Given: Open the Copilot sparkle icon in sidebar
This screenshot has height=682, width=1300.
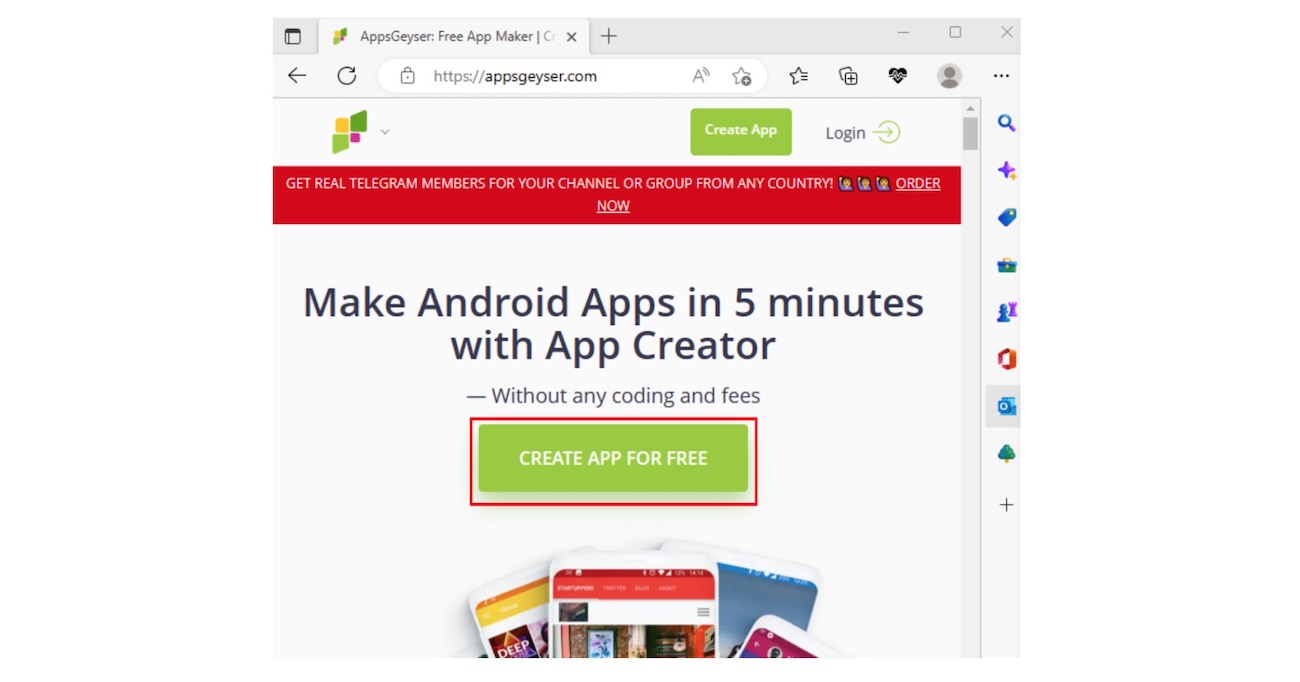Looking at the screenshot, I should [1005, 170].
